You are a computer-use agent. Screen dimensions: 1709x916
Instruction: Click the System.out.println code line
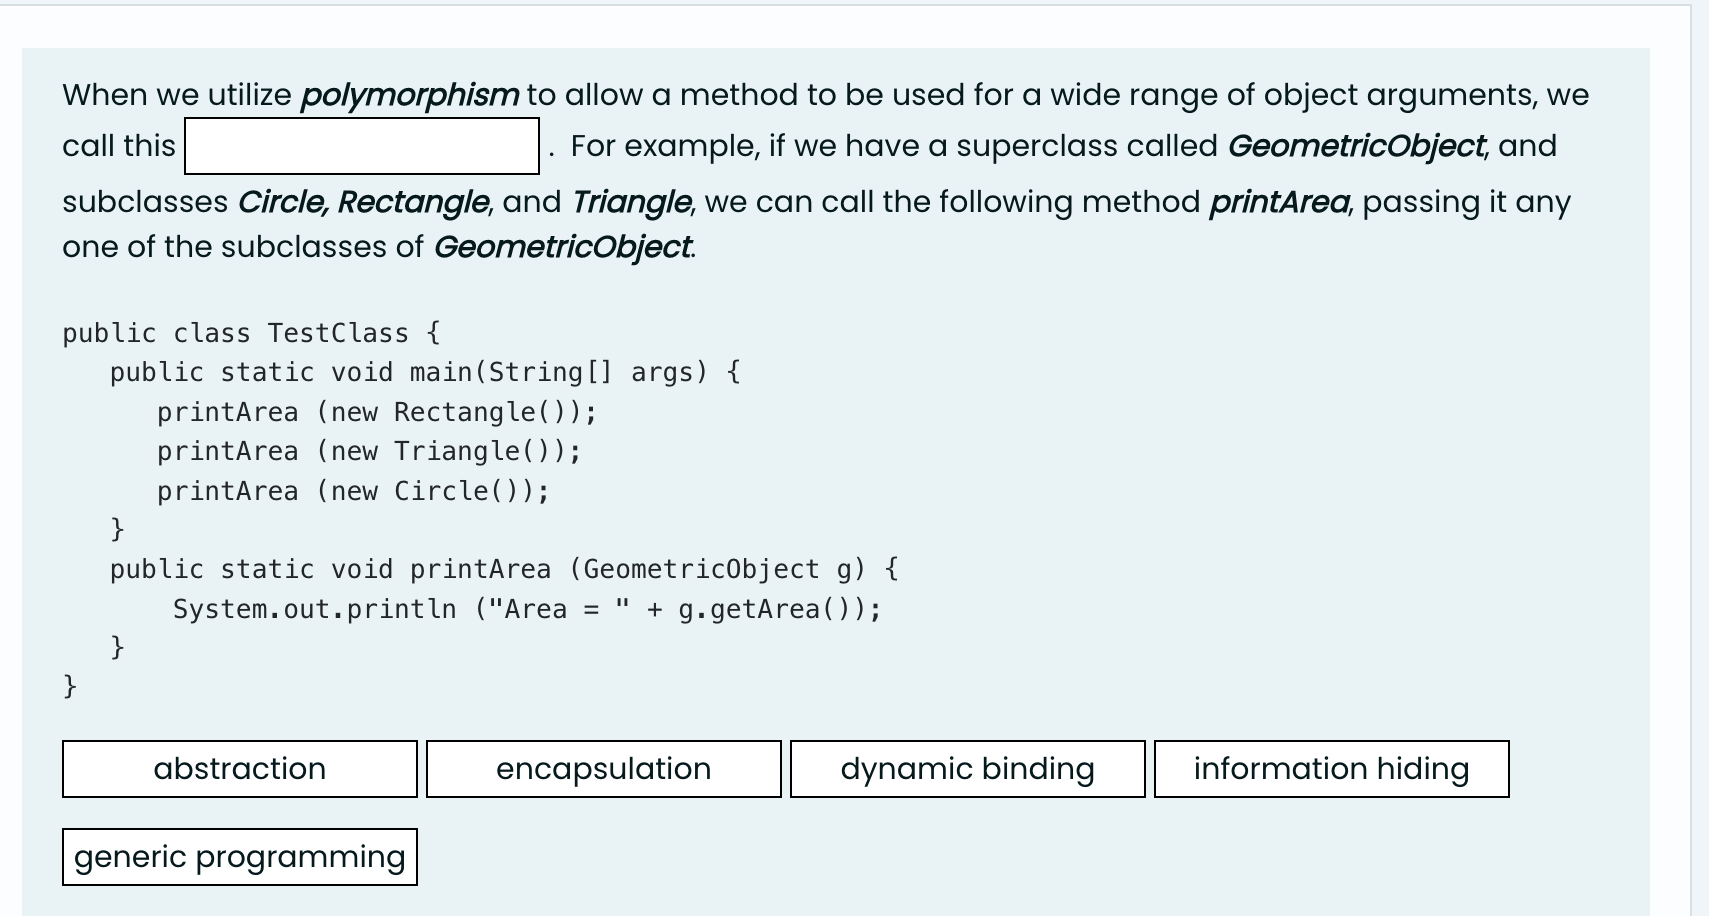pos(527,609)
